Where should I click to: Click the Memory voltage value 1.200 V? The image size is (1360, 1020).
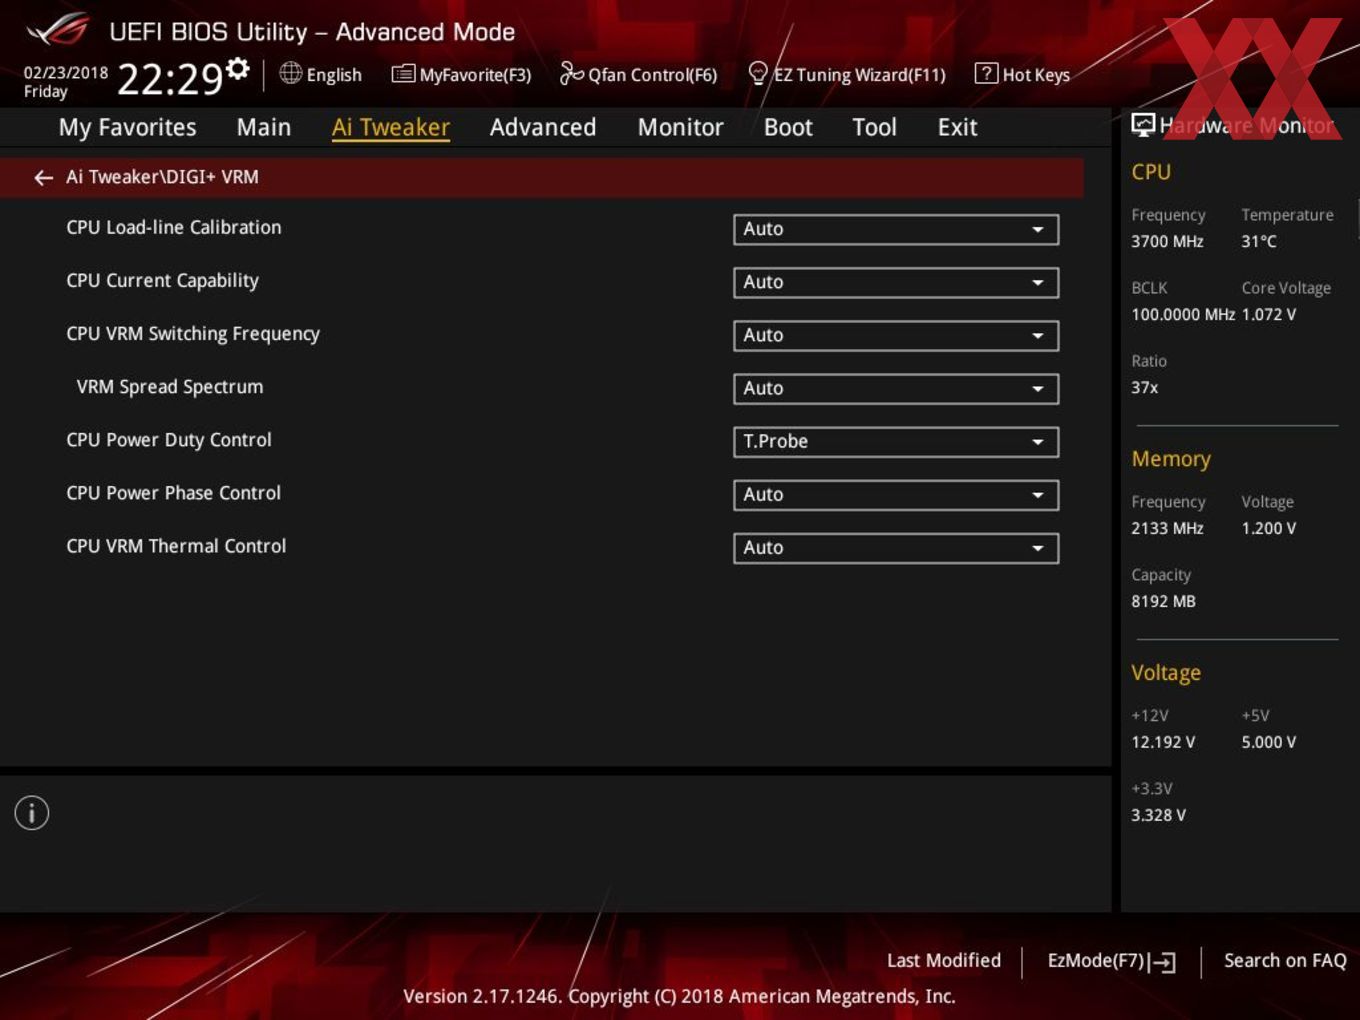pyautogui.click(x=1269, y=528)
